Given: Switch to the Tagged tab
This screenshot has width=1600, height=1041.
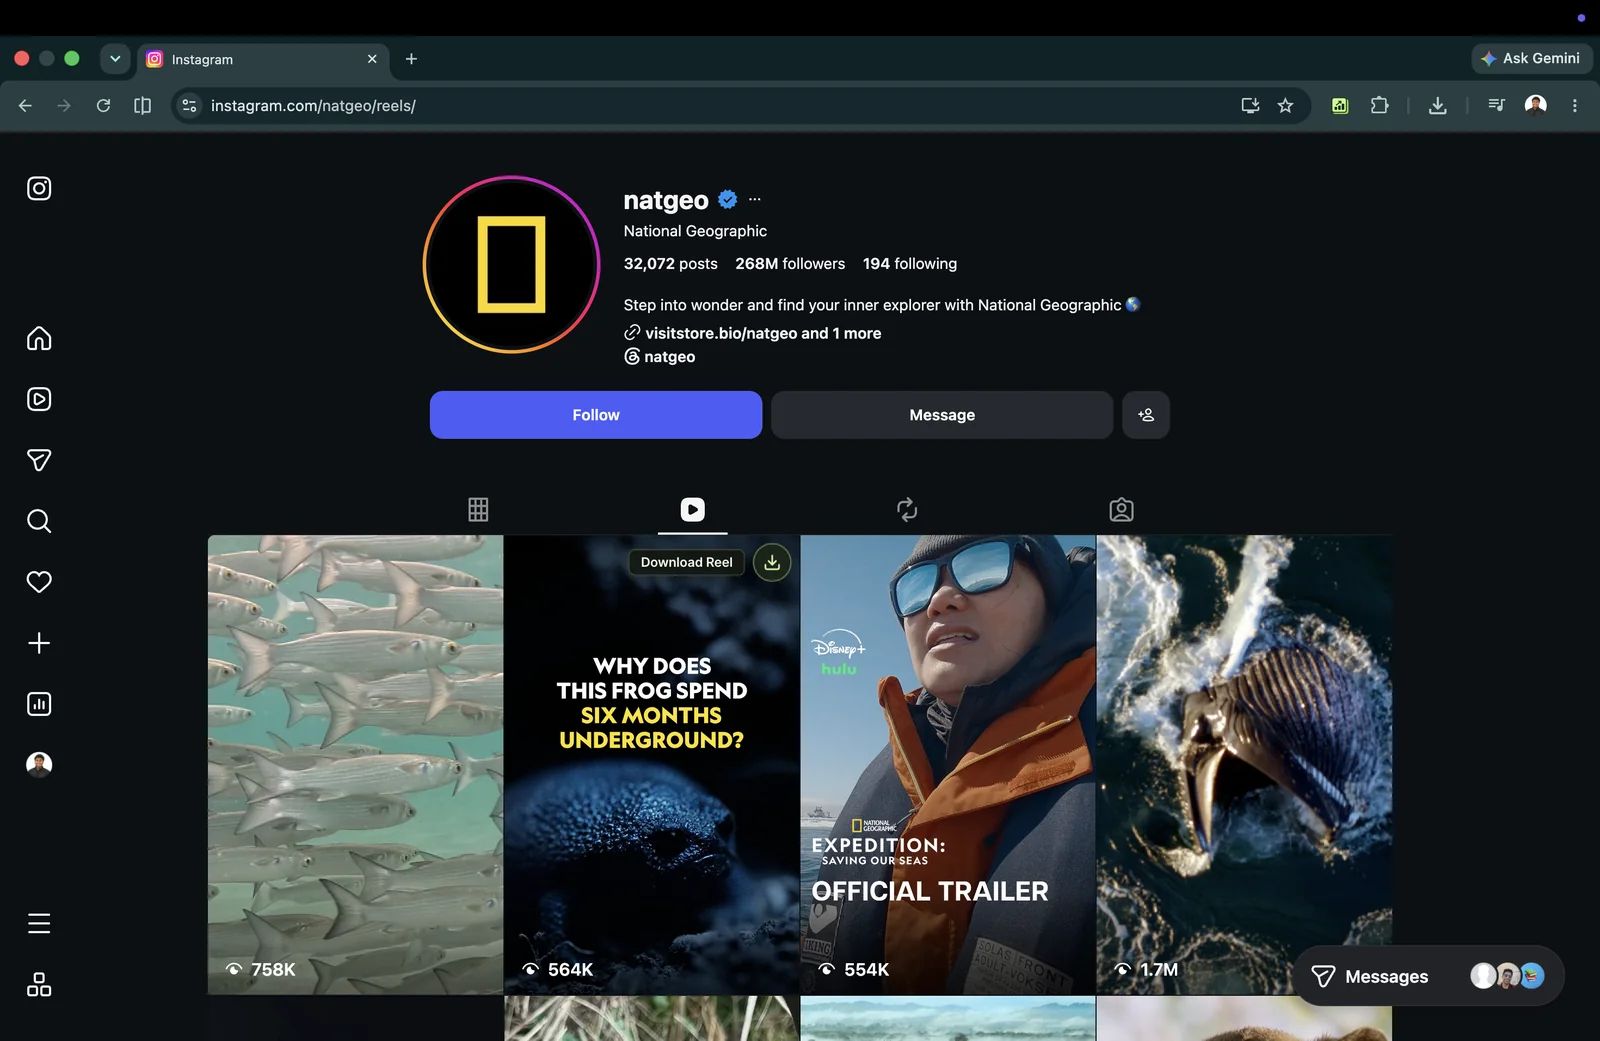Looking at the screenshot, I should (x=1121, y=509).
